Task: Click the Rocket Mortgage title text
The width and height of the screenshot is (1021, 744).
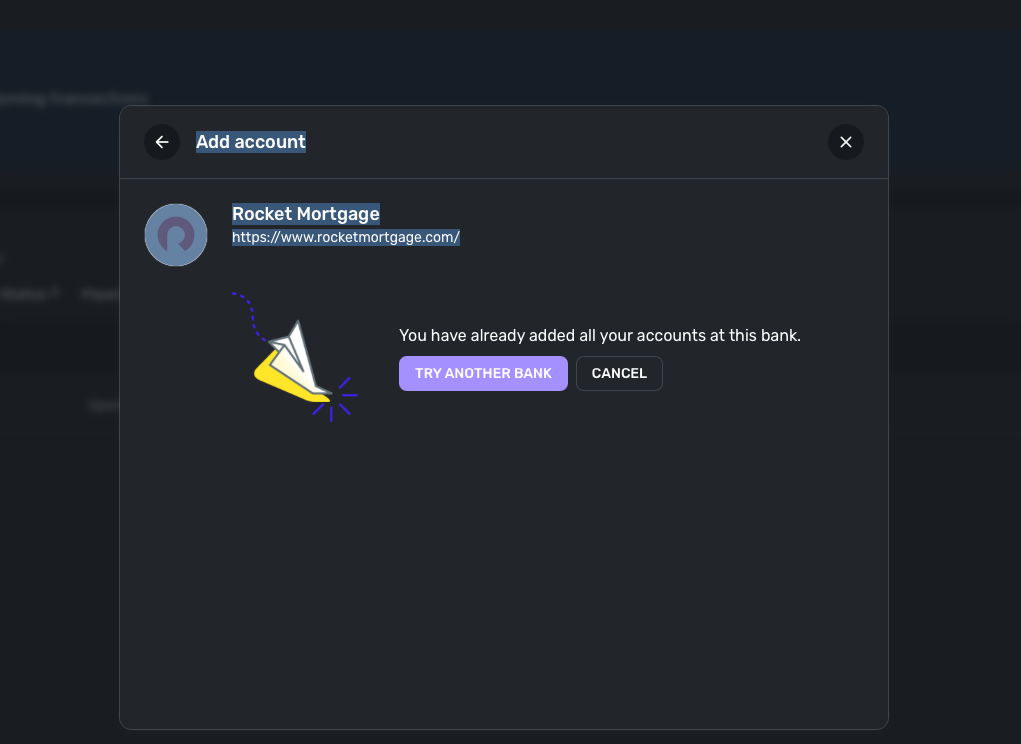Action: coord(306,213)
